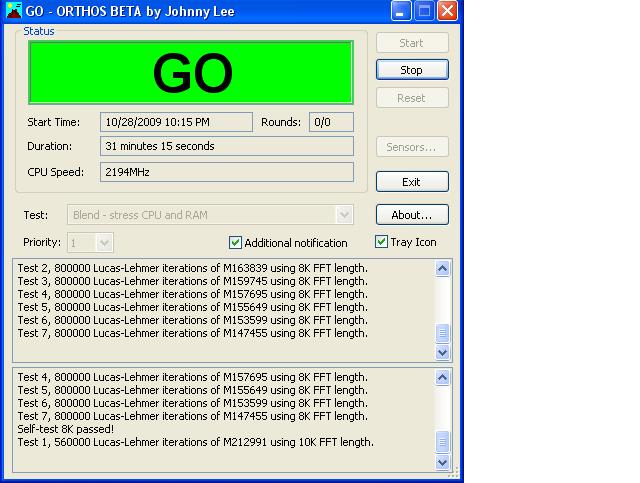Click the Start Time field

pos(176,122)
